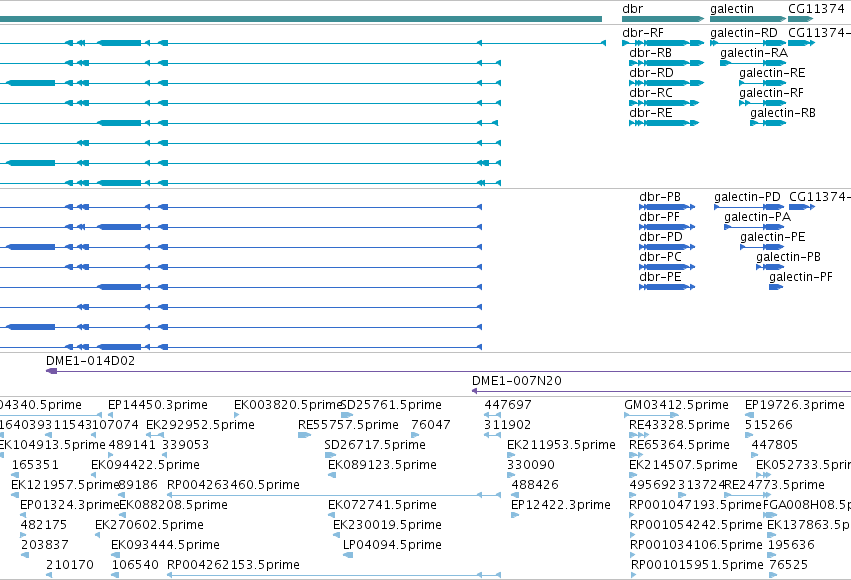Select feature 447697
Screen dimensions: 851x580
click(x=508, y=405)
